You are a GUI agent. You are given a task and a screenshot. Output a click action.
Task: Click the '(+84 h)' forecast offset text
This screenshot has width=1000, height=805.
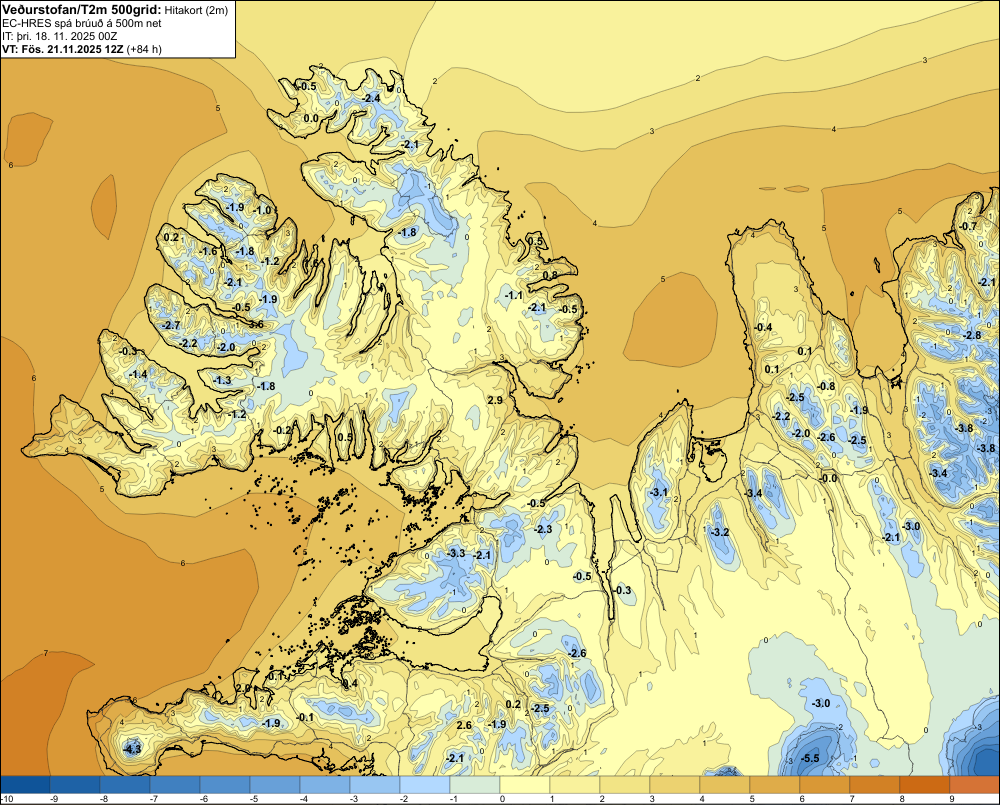[145, 49]
